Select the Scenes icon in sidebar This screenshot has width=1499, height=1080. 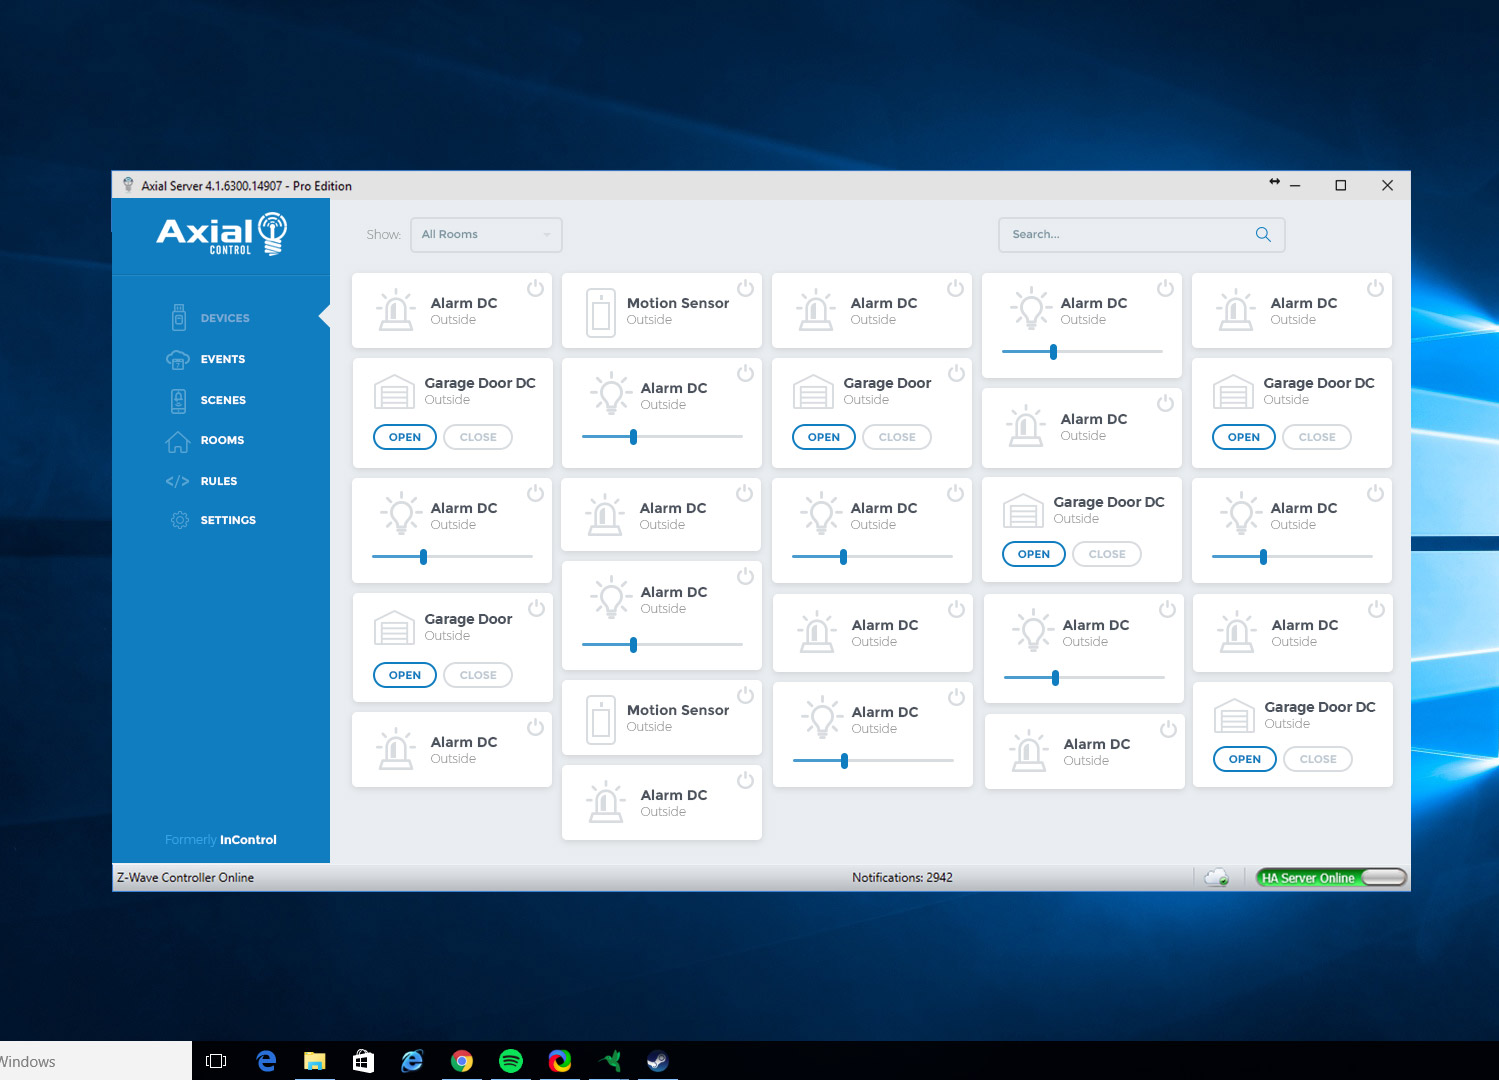click(x=178, y=400)
